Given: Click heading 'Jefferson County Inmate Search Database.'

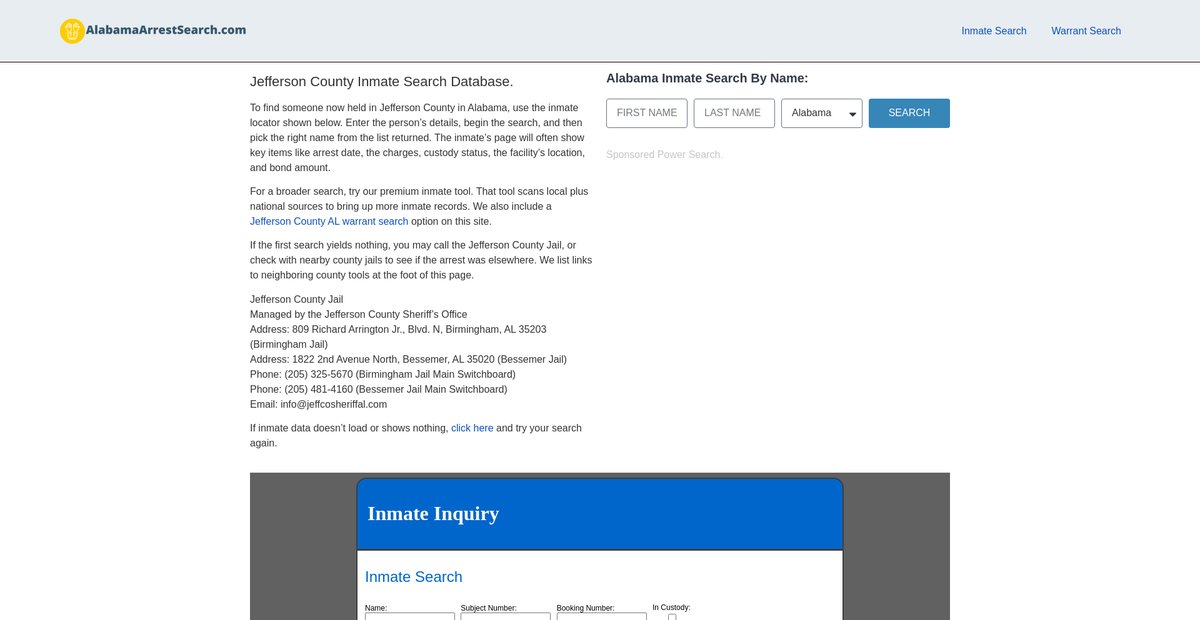Looking at the screenshot, I should coord(381,81).
